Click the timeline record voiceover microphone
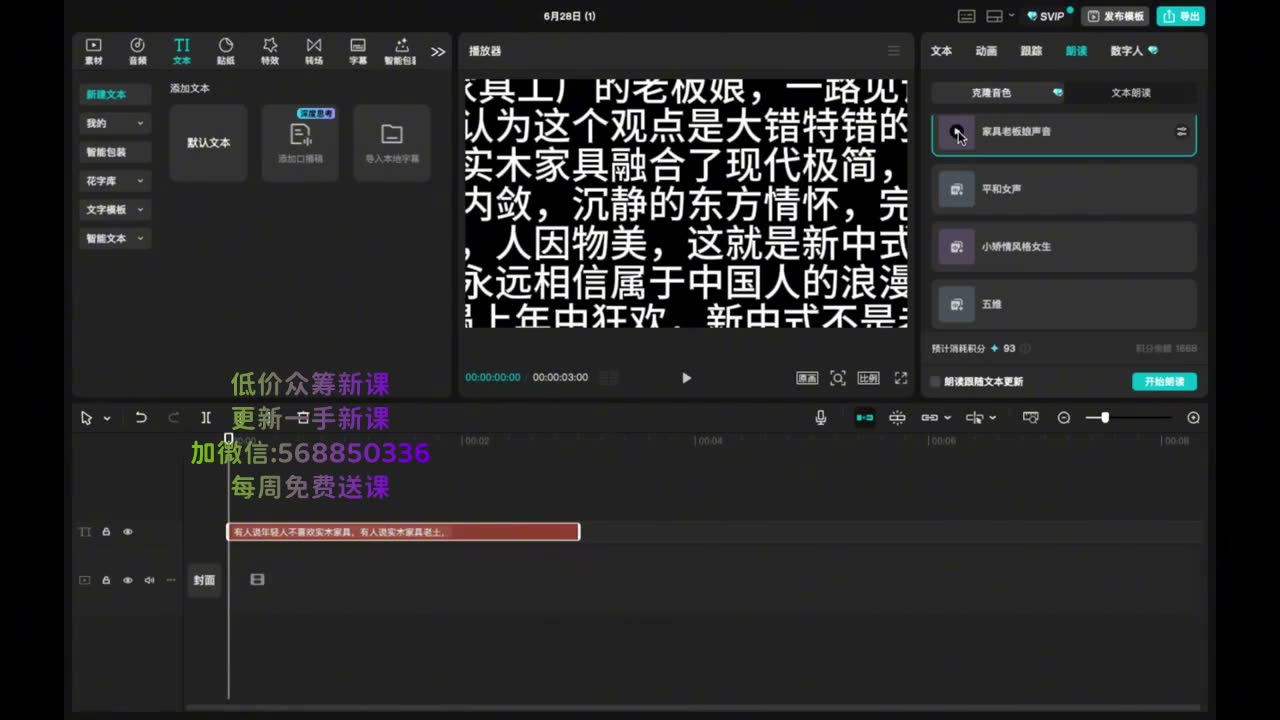The width and height of the screenshot is (1280, 720). 821,418
